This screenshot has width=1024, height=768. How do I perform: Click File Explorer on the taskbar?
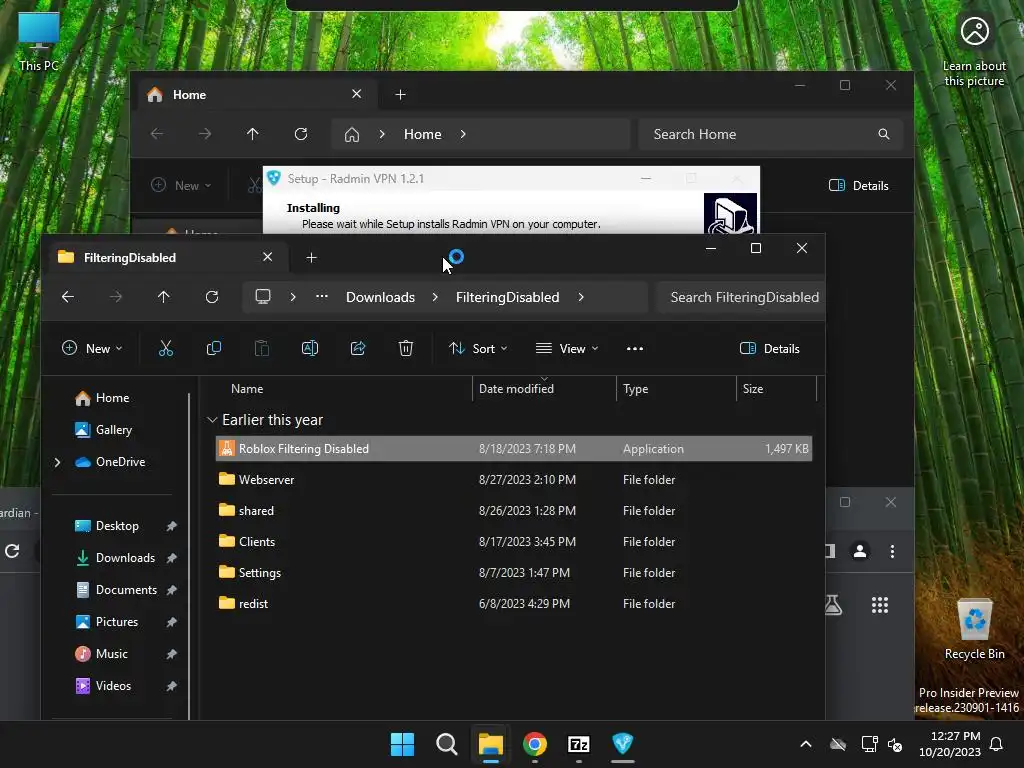490,744
